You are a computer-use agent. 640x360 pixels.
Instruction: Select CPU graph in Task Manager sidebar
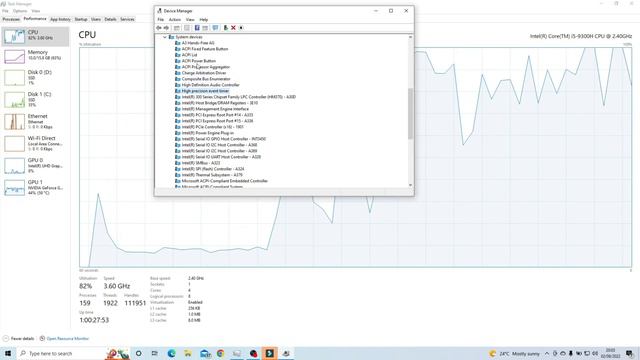coord(36,36)
